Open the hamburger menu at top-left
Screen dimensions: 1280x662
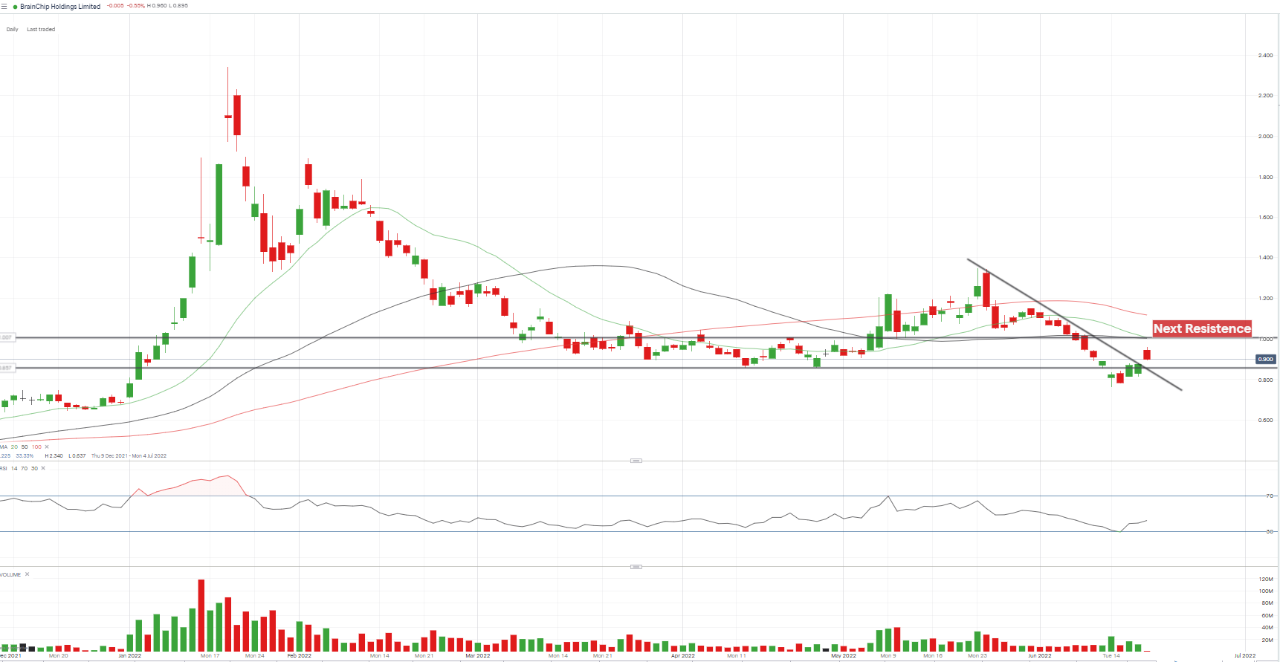click(4, 6)
